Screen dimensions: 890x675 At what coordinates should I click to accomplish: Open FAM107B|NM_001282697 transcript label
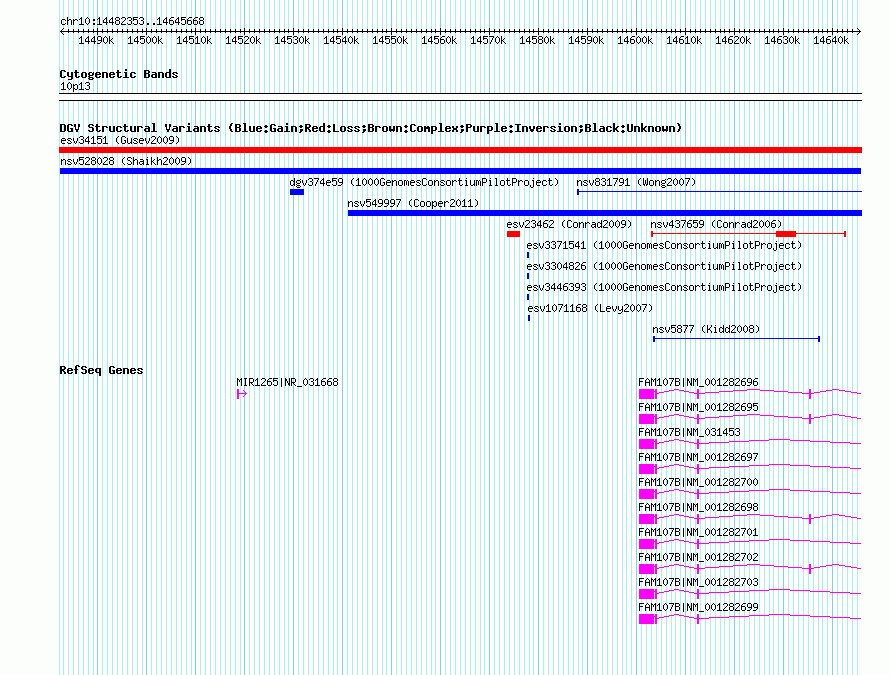click(698, 458)
